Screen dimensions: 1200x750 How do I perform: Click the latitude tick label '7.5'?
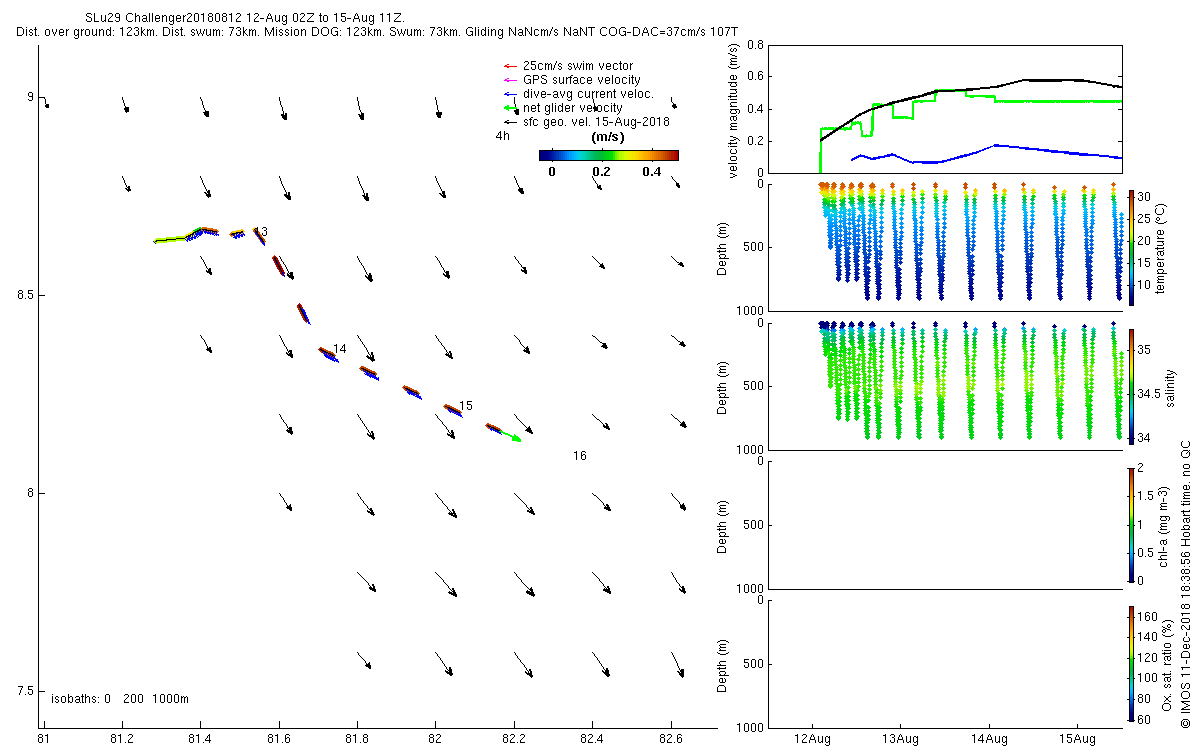click(x=24, y=691)
